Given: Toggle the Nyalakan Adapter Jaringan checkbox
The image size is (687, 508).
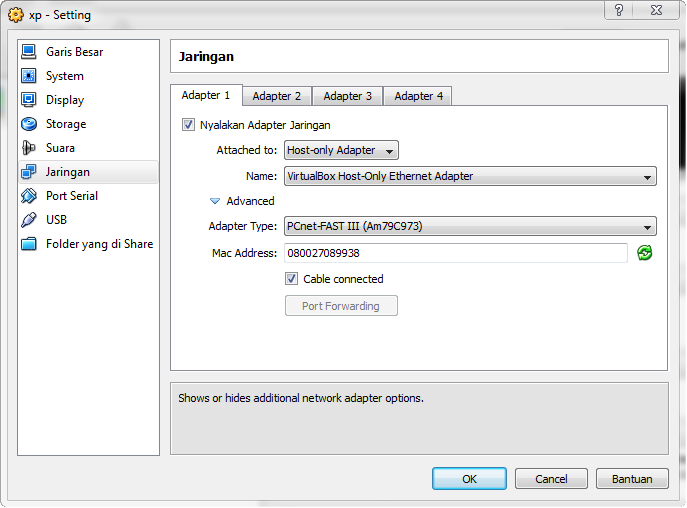Looking at the screenshot, I should tap(188, 125).
